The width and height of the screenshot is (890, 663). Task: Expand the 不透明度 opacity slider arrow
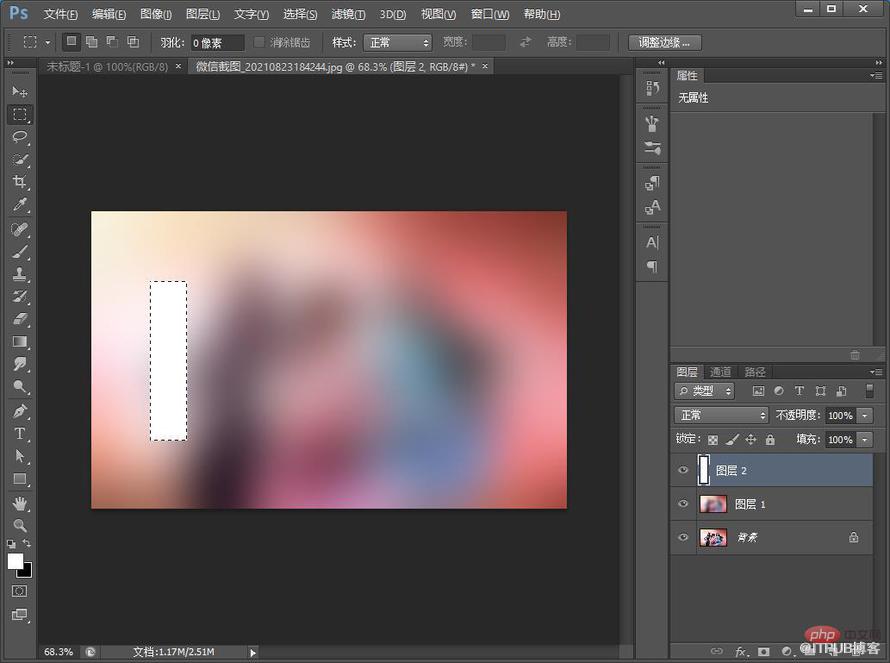coord(864,416)
